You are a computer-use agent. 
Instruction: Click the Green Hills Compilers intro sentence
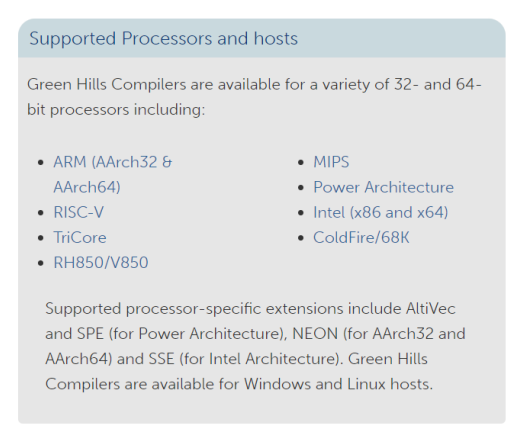[x=254, y=97]
